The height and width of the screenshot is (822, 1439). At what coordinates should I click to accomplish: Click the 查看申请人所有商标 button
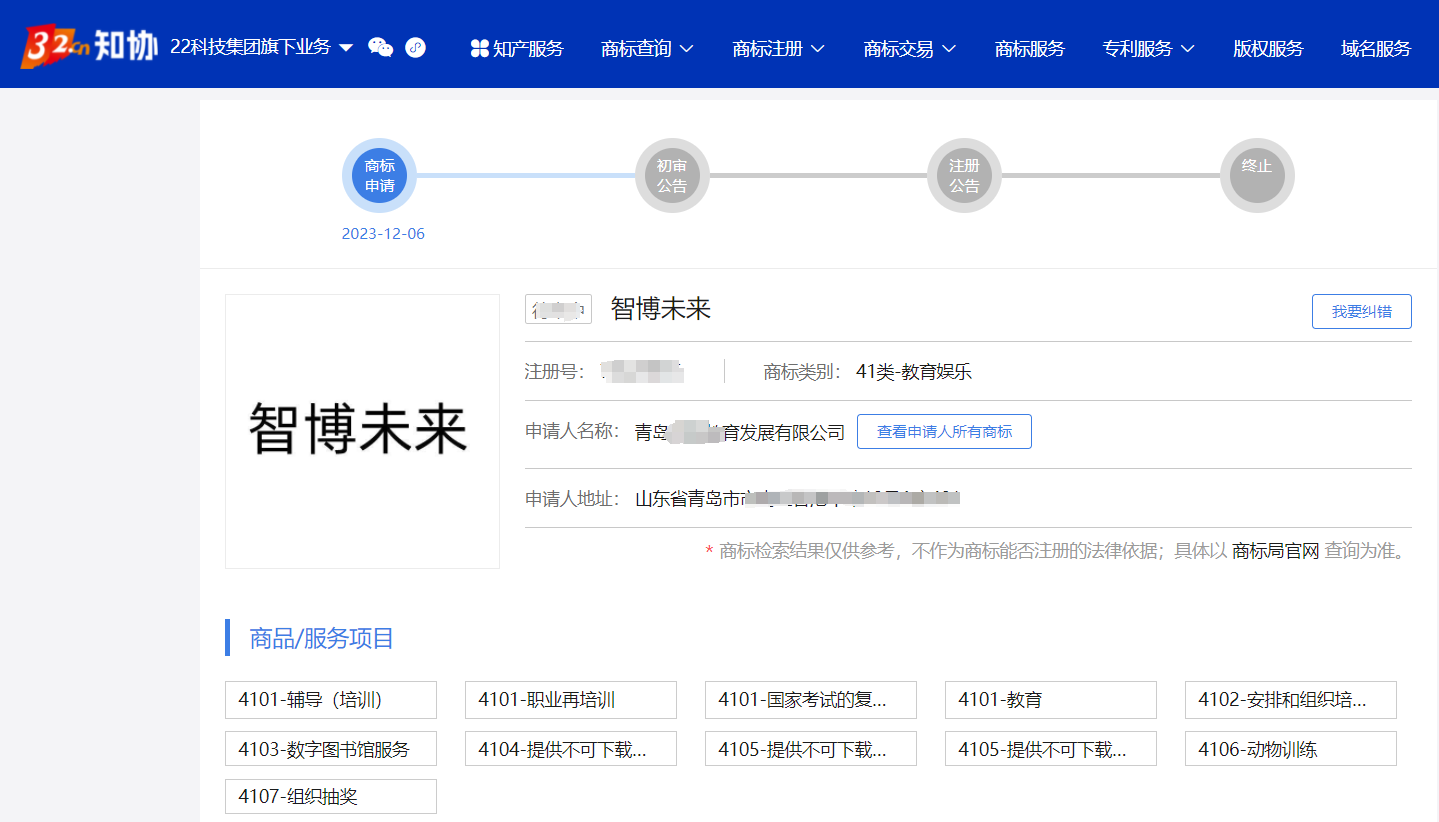(944, 432)
